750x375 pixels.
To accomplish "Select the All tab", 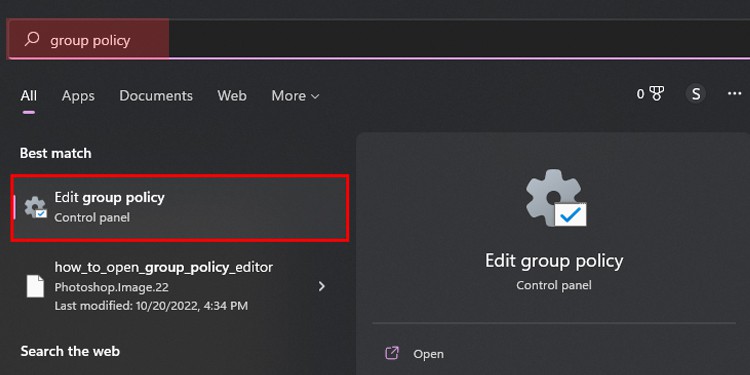I will click(x=29, y=96).
